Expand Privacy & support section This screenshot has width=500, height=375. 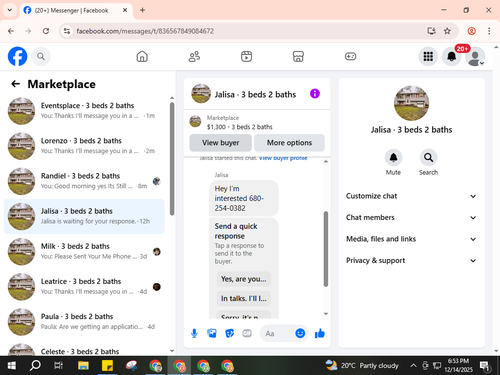[x=411, y=260]
